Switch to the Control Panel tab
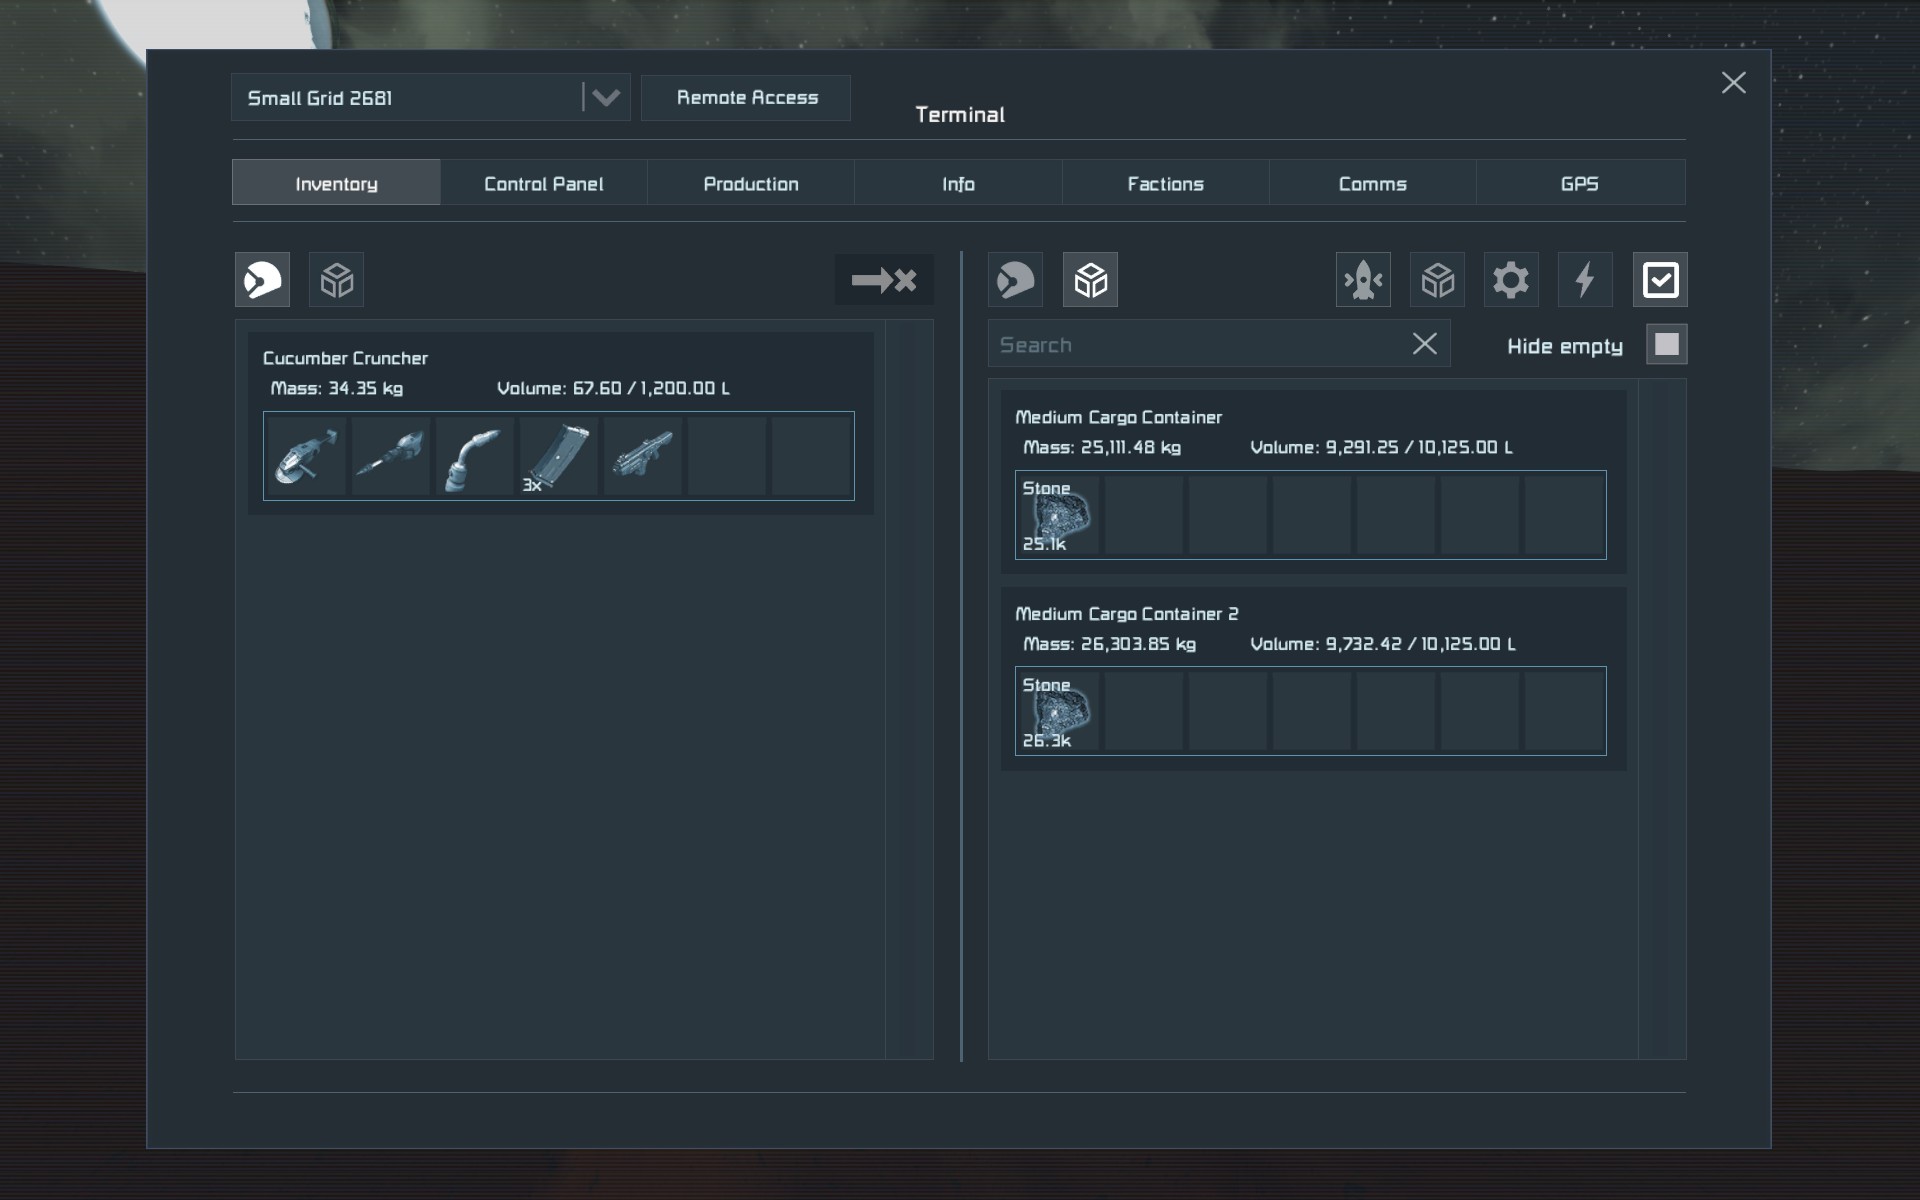The width and height of the screenshot is (1920, 1200). point(543,183)
